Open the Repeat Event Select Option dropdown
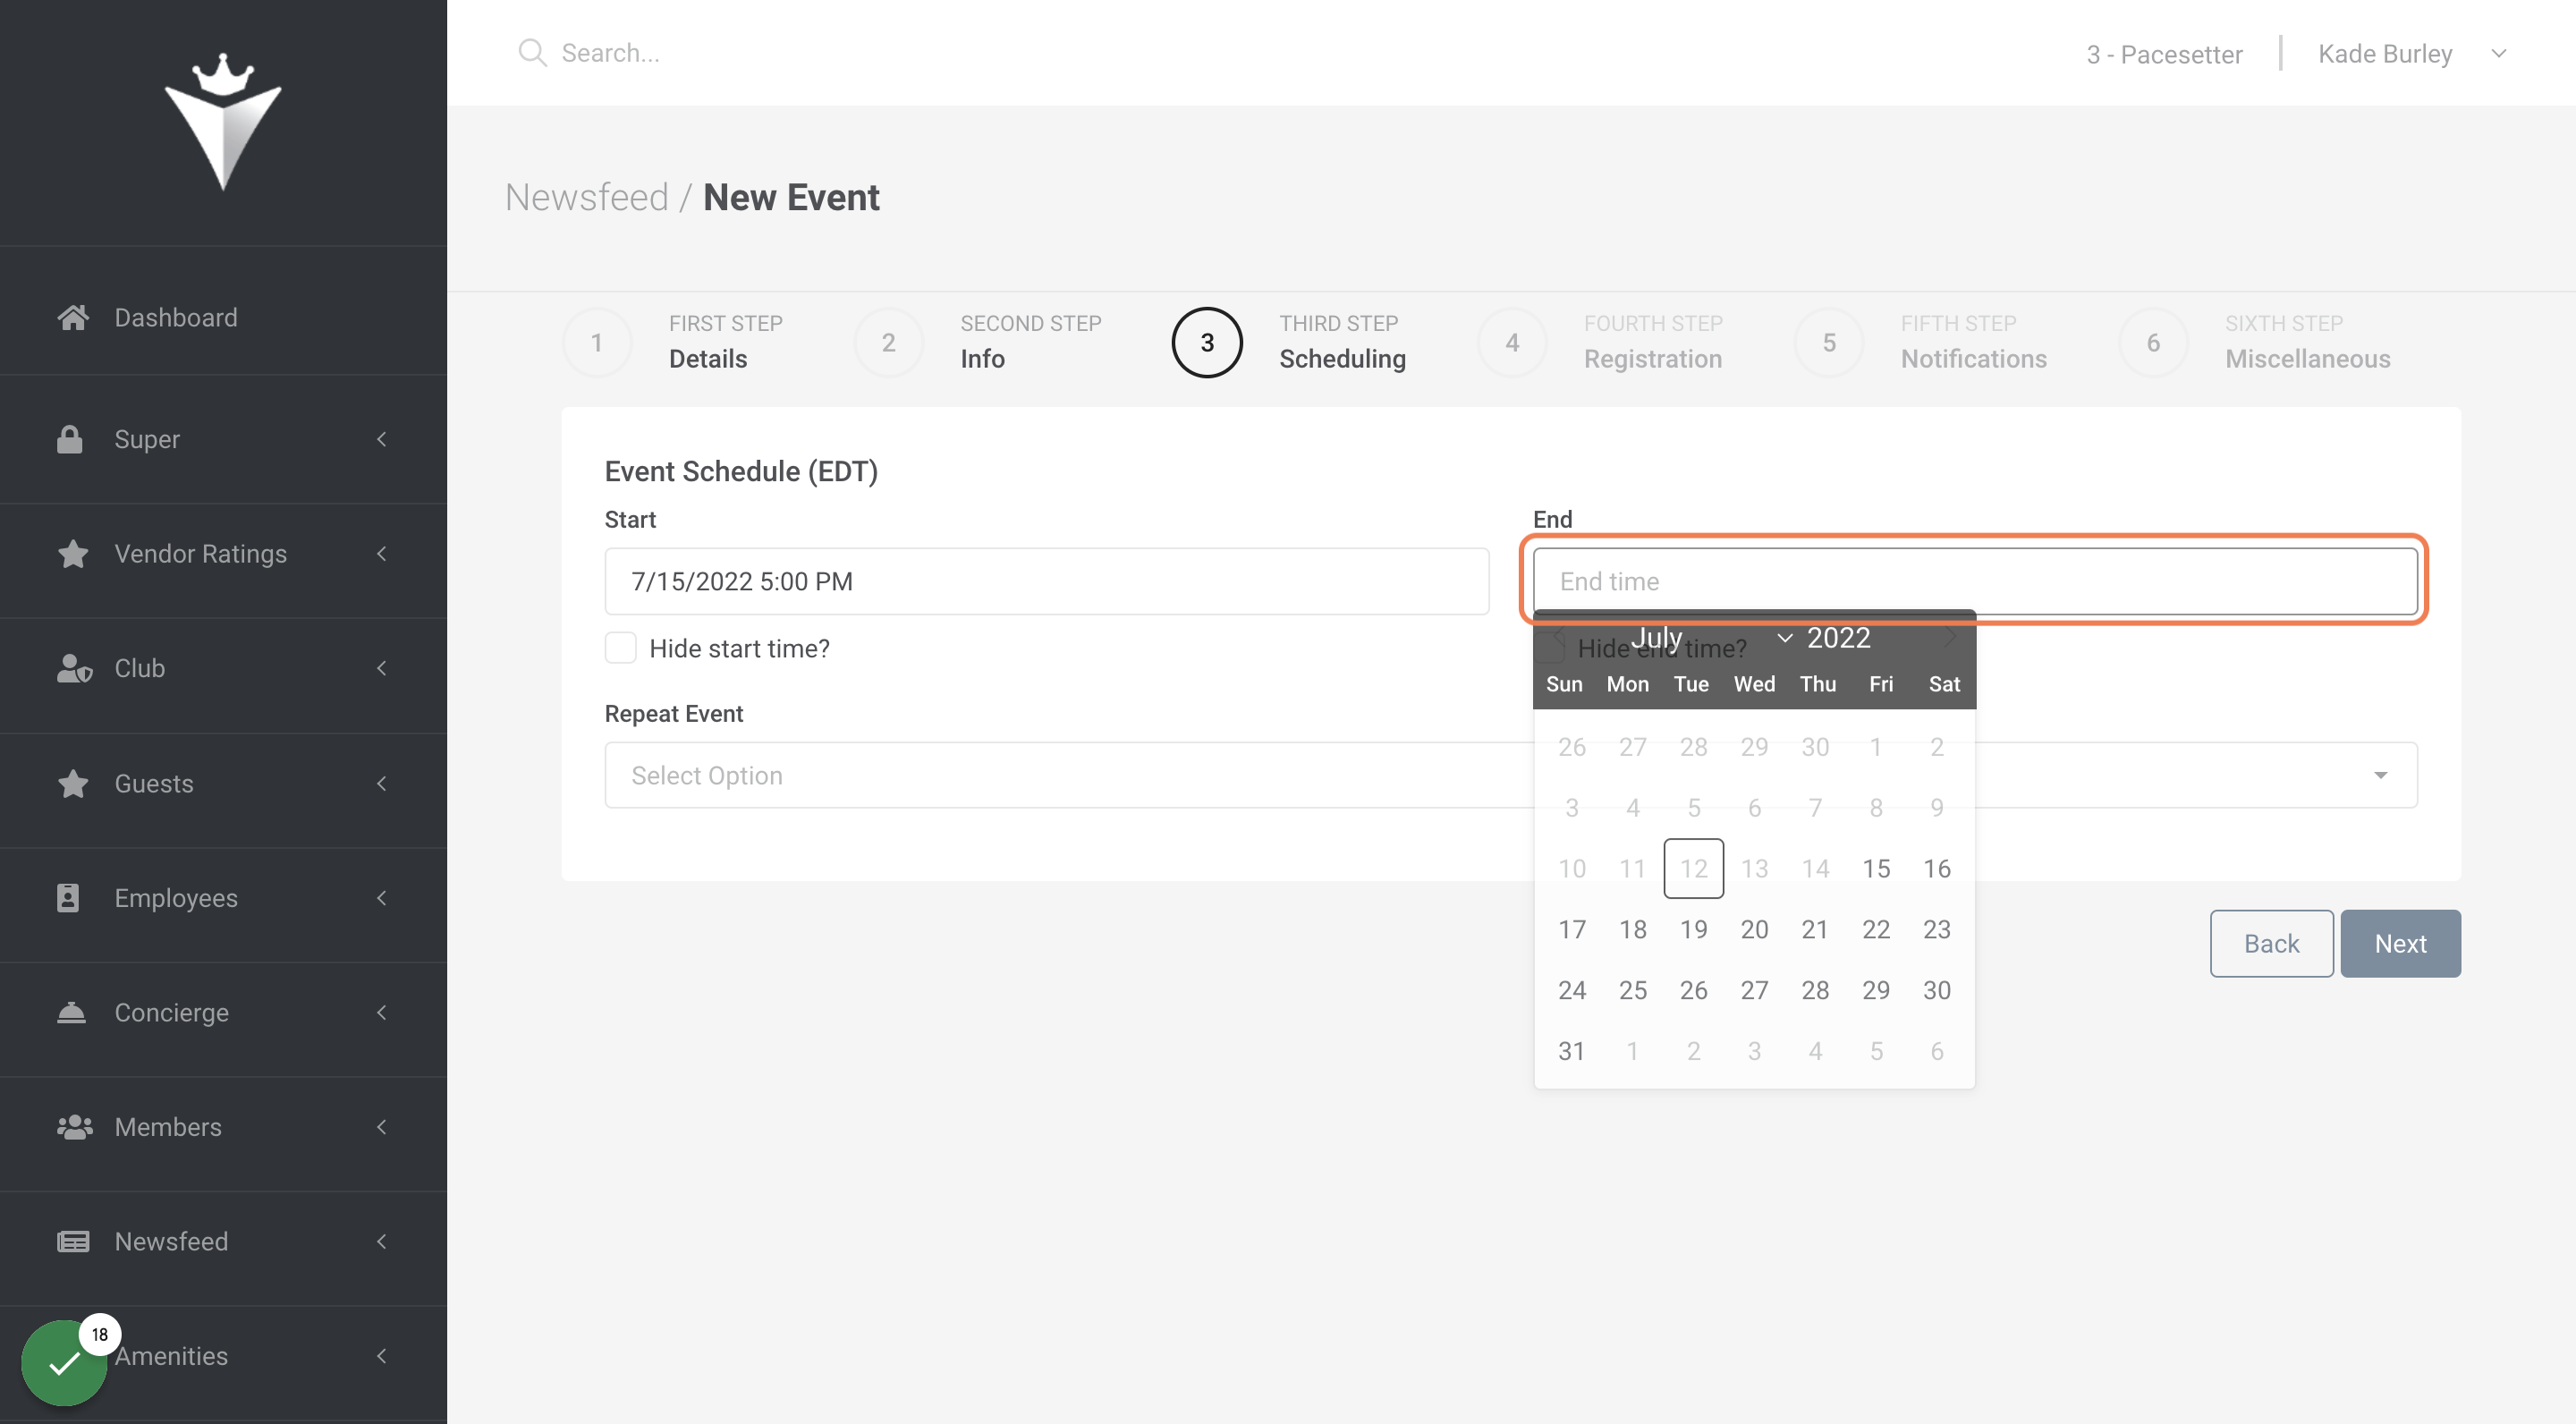The height and width of the screenshot is (1424, 2576). pos(1511,775)
